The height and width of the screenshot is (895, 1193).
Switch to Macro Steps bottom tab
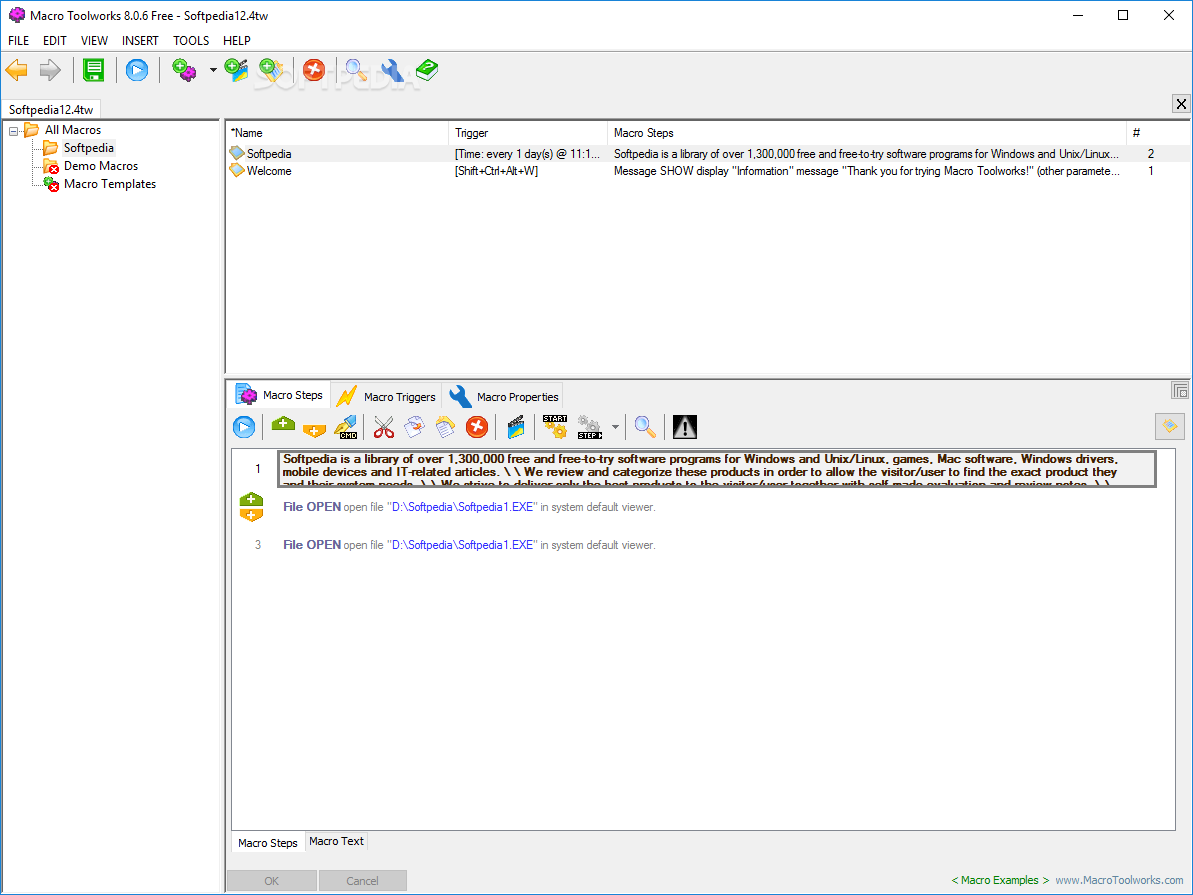click(268, 842)
